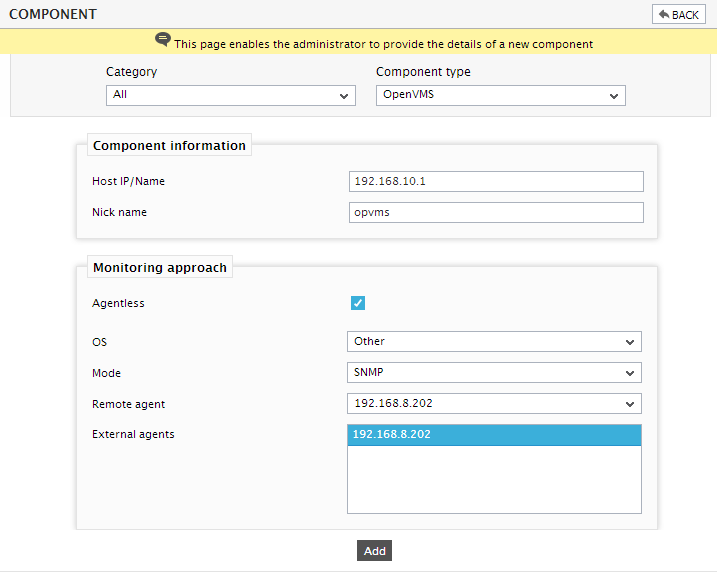Click the OS dropdown chevron arrow
Screen dimensions: 717x572
630,342
